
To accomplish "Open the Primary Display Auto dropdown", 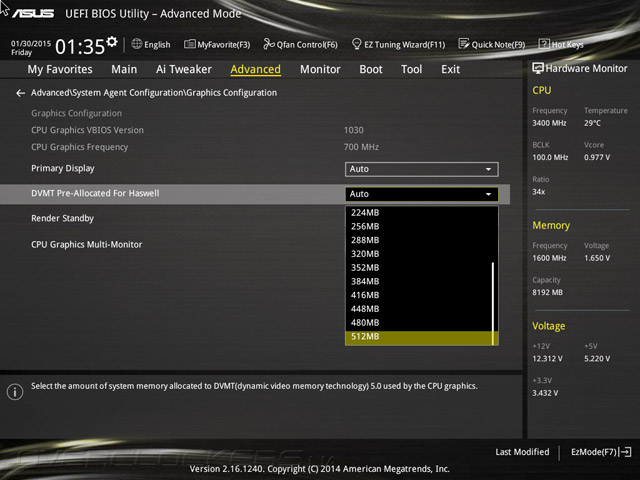I will pyautogui.click(x=422, y=169).
